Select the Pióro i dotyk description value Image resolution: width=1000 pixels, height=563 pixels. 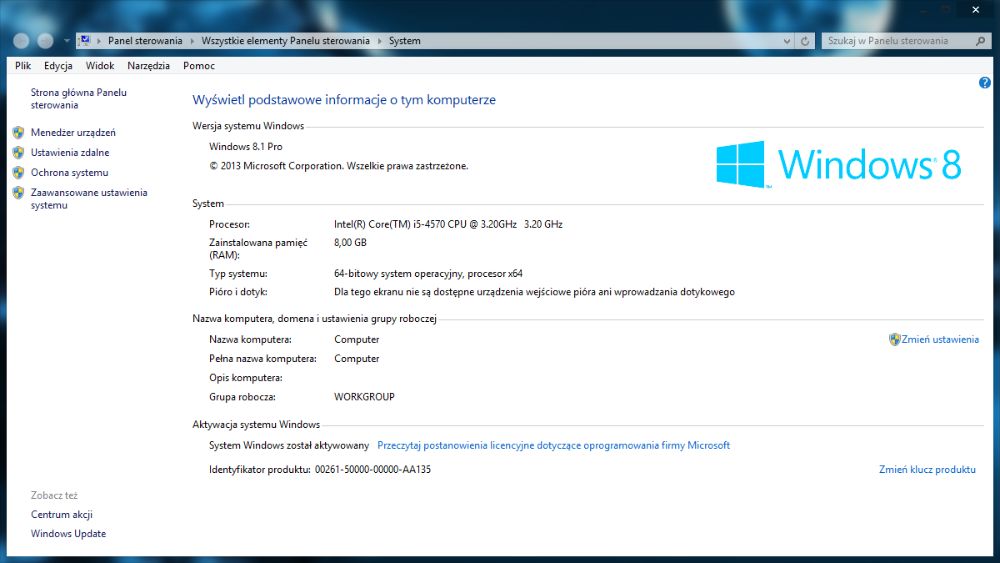point(534,292)
